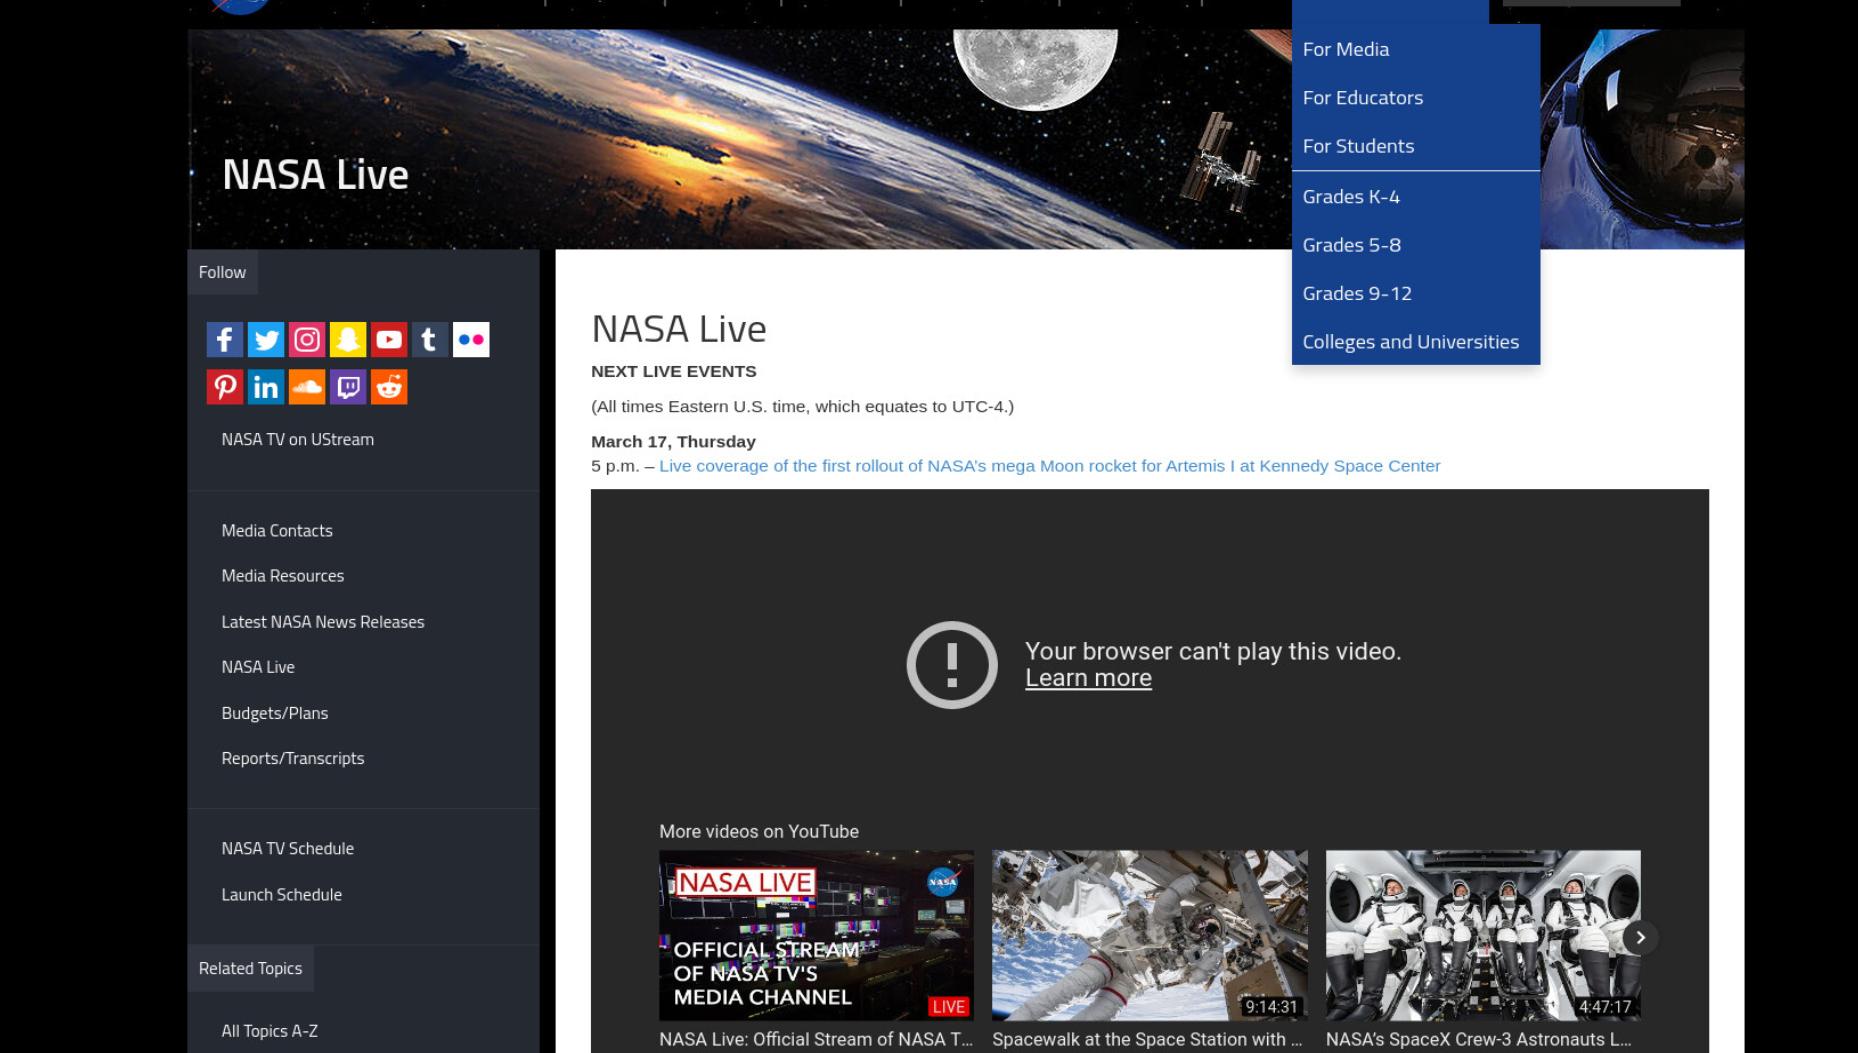Open Reports/Transcripts link
Image resolution: width=1858 pixels, height=1053 pixels.
pyautogui.click(x=293, y=758)
